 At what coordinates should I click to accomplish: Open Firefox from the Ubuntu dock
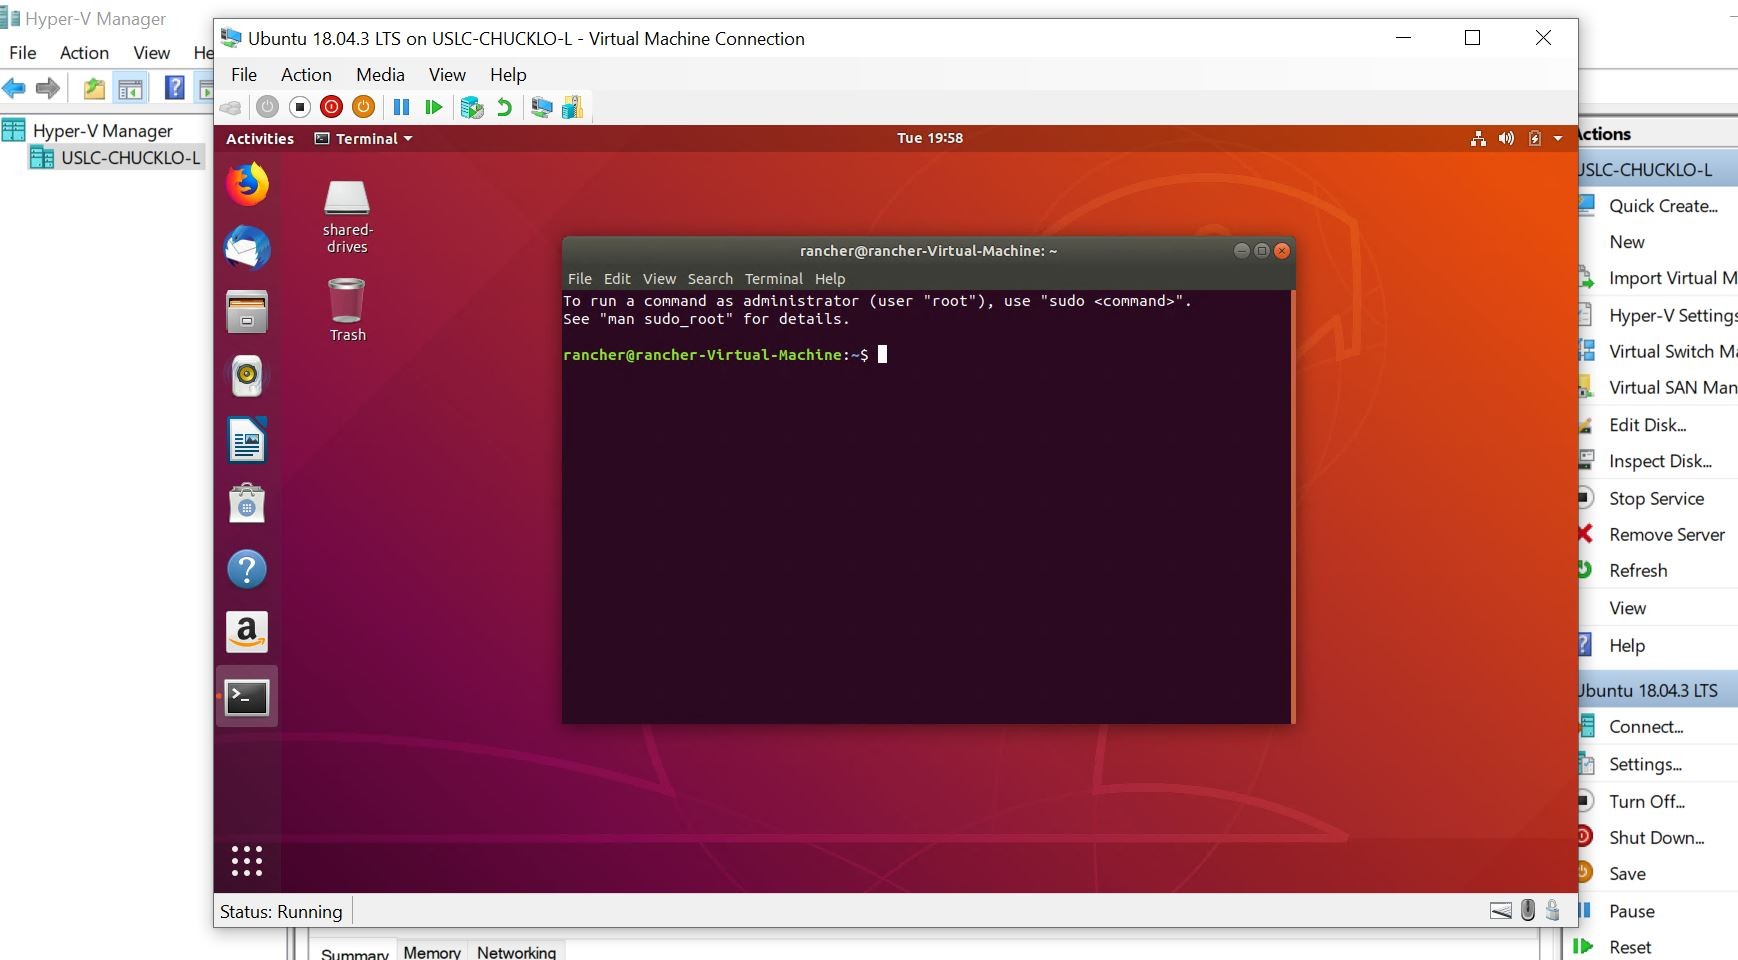247,185
